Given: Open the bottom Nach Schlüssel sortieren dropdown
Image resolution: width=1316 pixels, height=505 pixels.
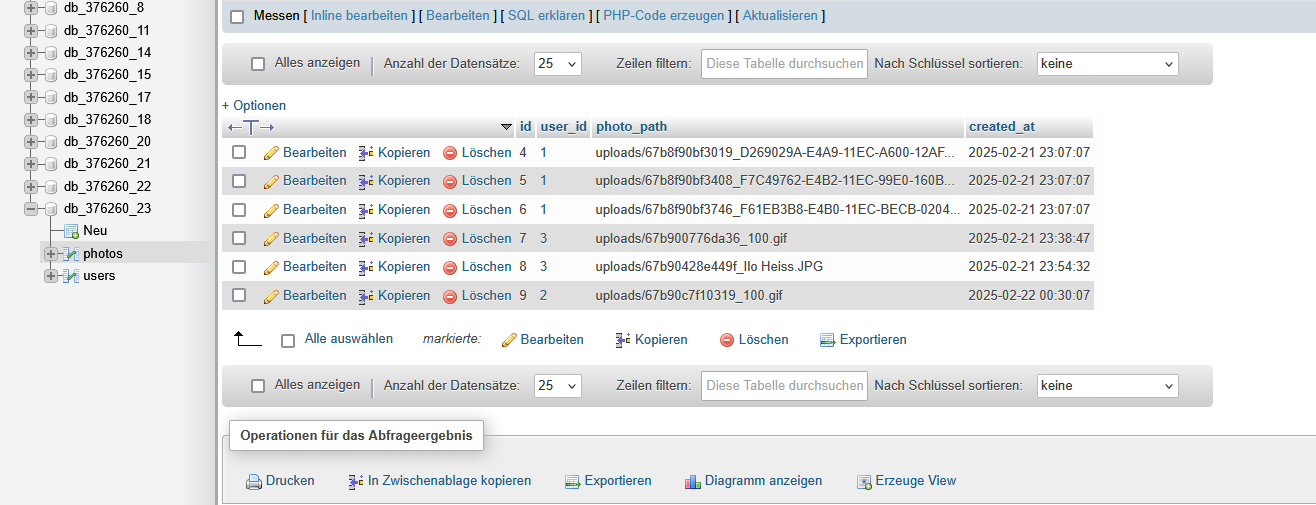Looking at the screenshot, I should coord(1107,386).
